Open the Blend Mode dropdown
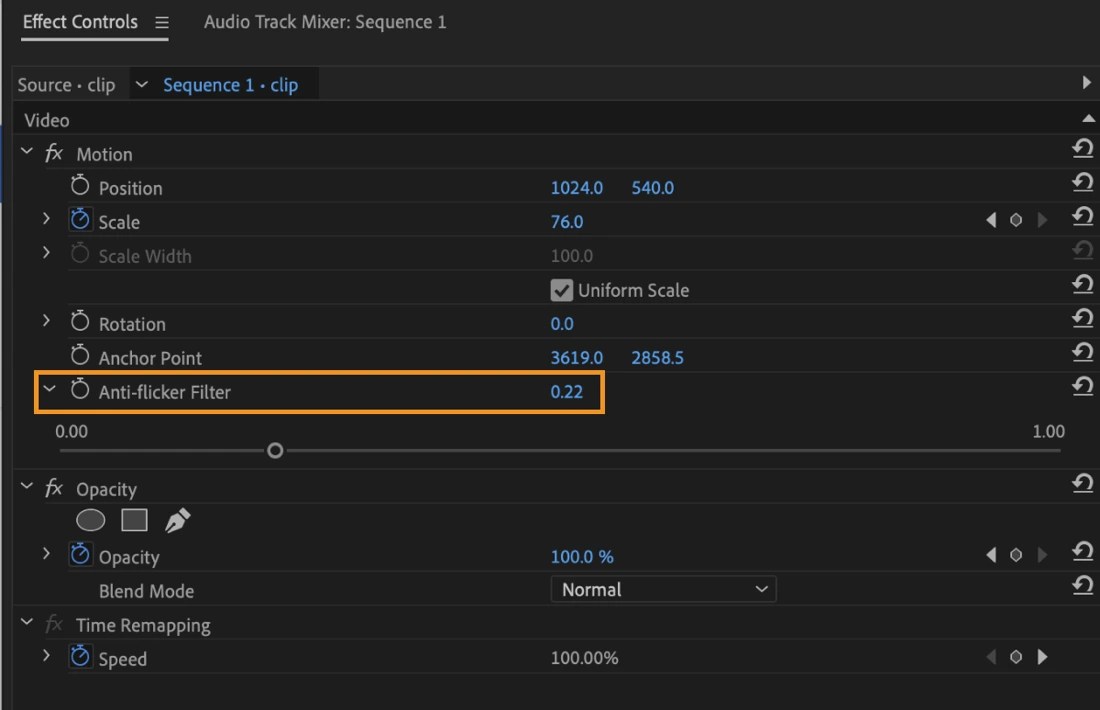Viewport: 1100px width, 710px height. click(663, 589)
